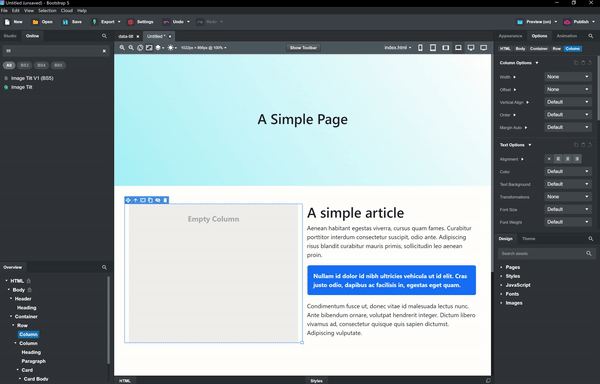Screen dimensions: 600x384
Task: Click the Save disk icon
Action: (x=65, y=22)
